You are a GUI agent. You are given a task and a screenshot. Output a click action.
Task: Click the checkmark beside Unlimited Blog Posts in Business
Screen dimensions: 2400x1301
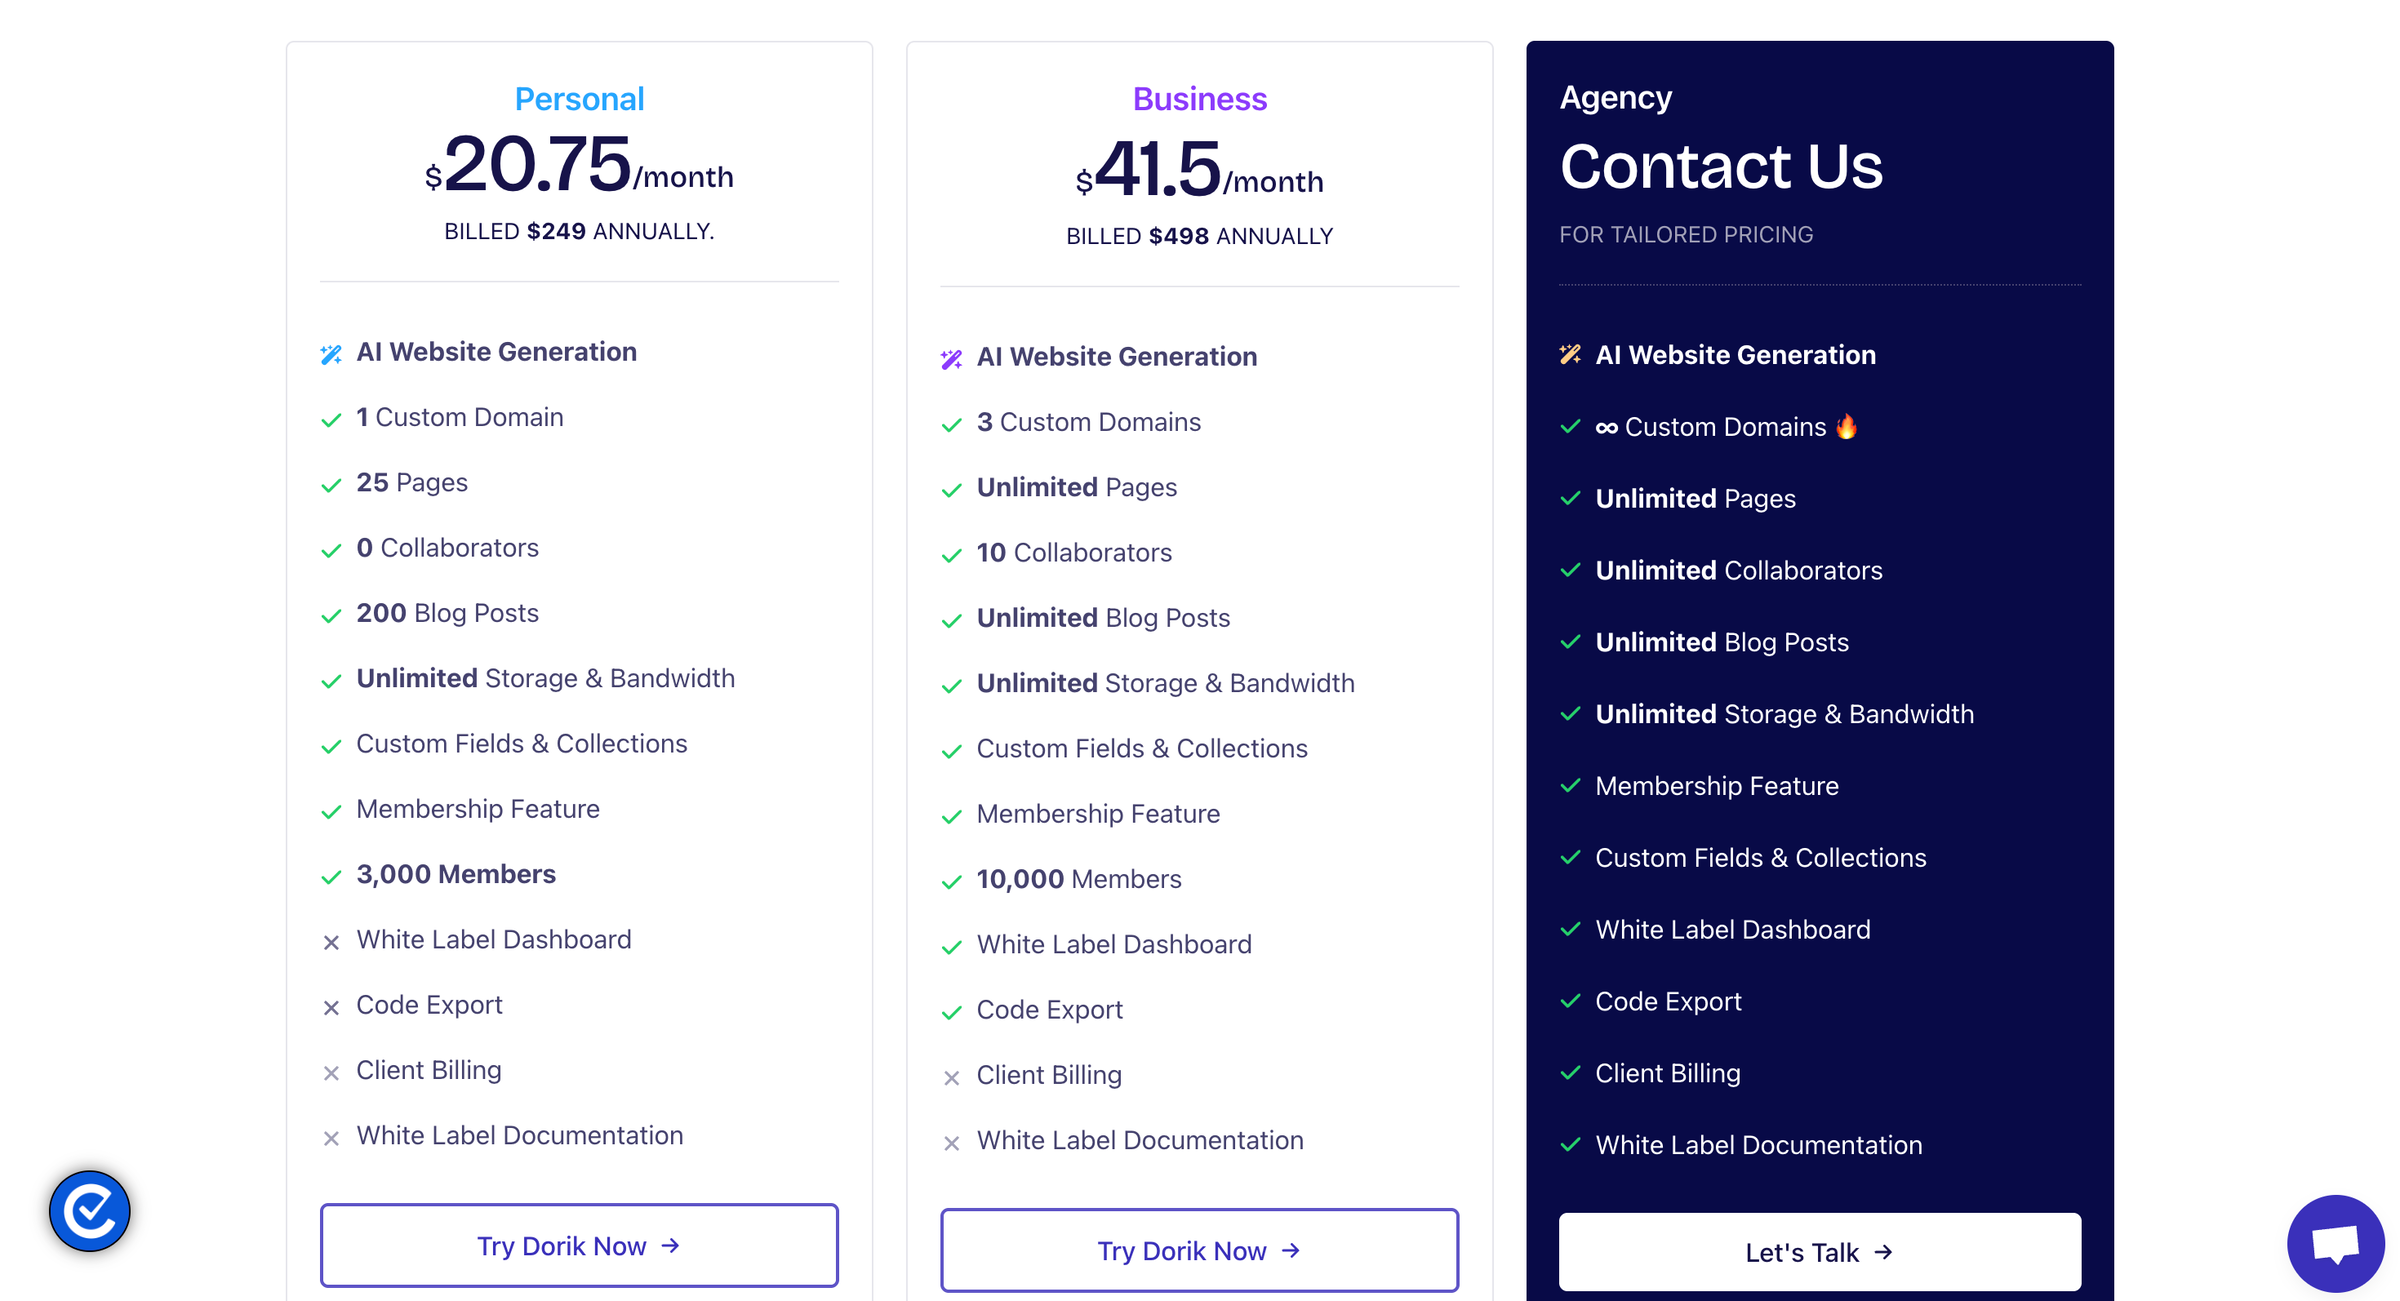tap(950, 619)
